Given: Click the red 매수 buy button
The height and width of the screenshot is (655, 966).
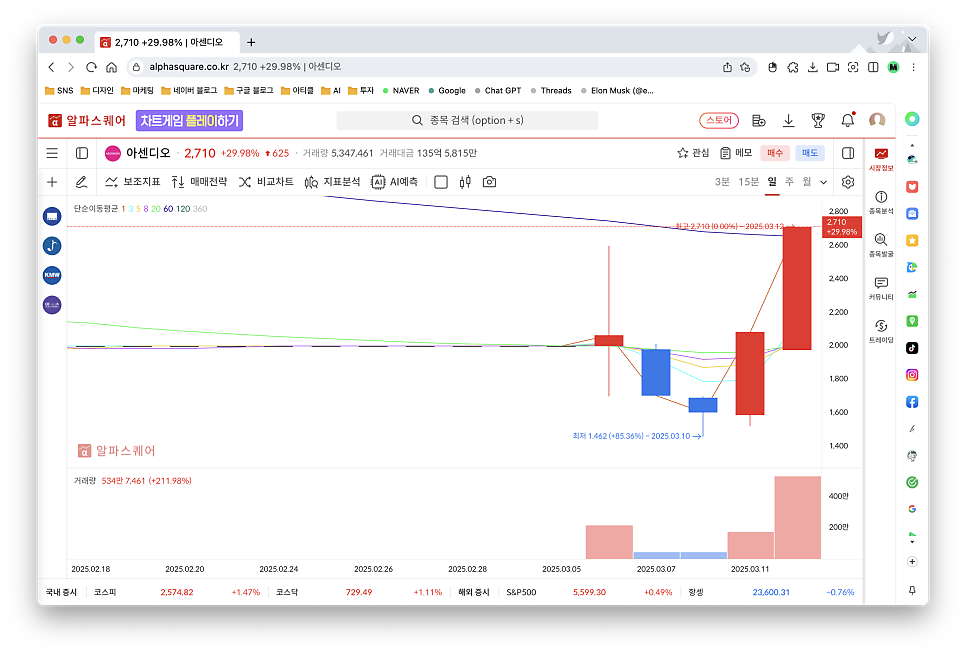Looking at the screenshot, I should [x=774, y=153].
